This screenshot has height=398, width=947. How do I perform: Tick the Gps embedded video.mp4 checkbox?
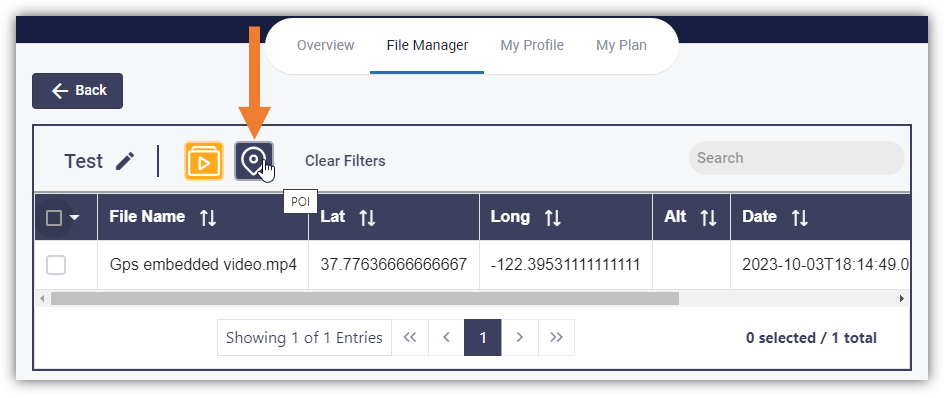56,265
